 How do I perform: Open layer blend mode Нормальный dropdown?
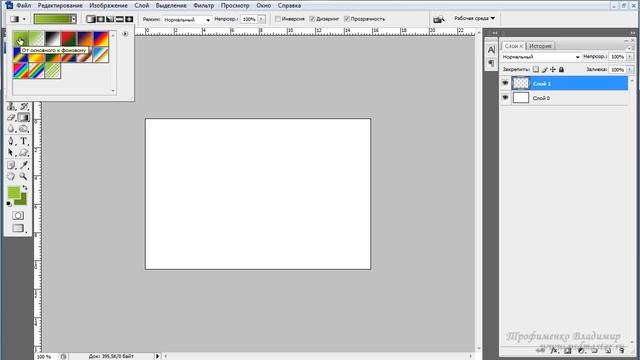[x=541, y=57]
